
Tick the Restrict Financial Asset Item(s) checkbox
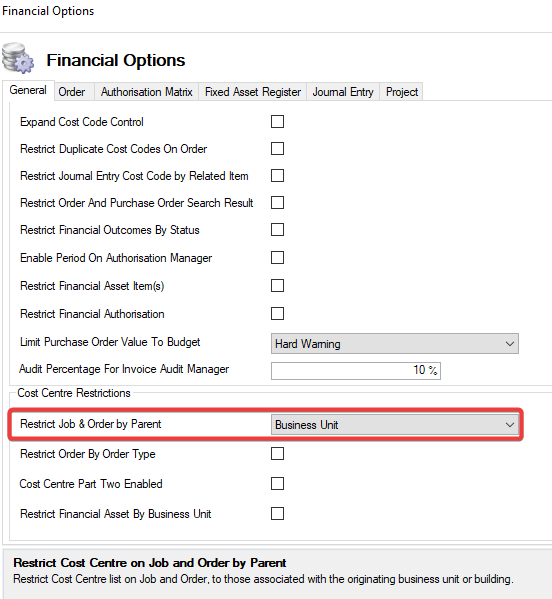(277, 285)
